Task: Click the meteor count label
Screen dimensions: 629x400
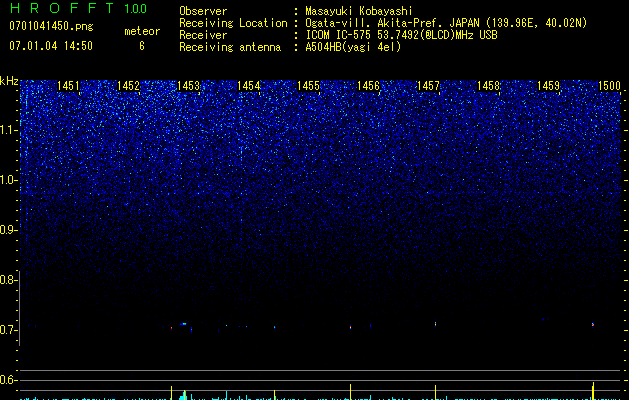Action: coord(142,31)
